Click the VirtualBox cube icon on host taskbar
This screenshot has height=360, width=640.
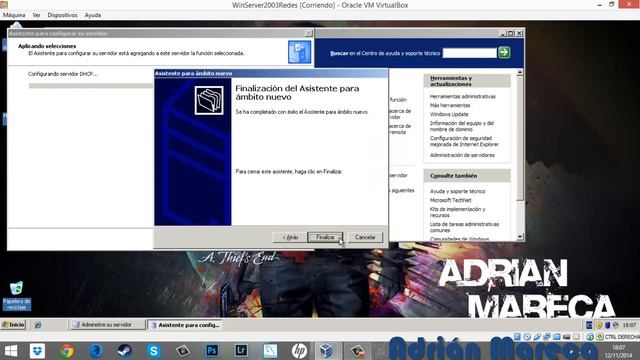click(x=326, y=351)
